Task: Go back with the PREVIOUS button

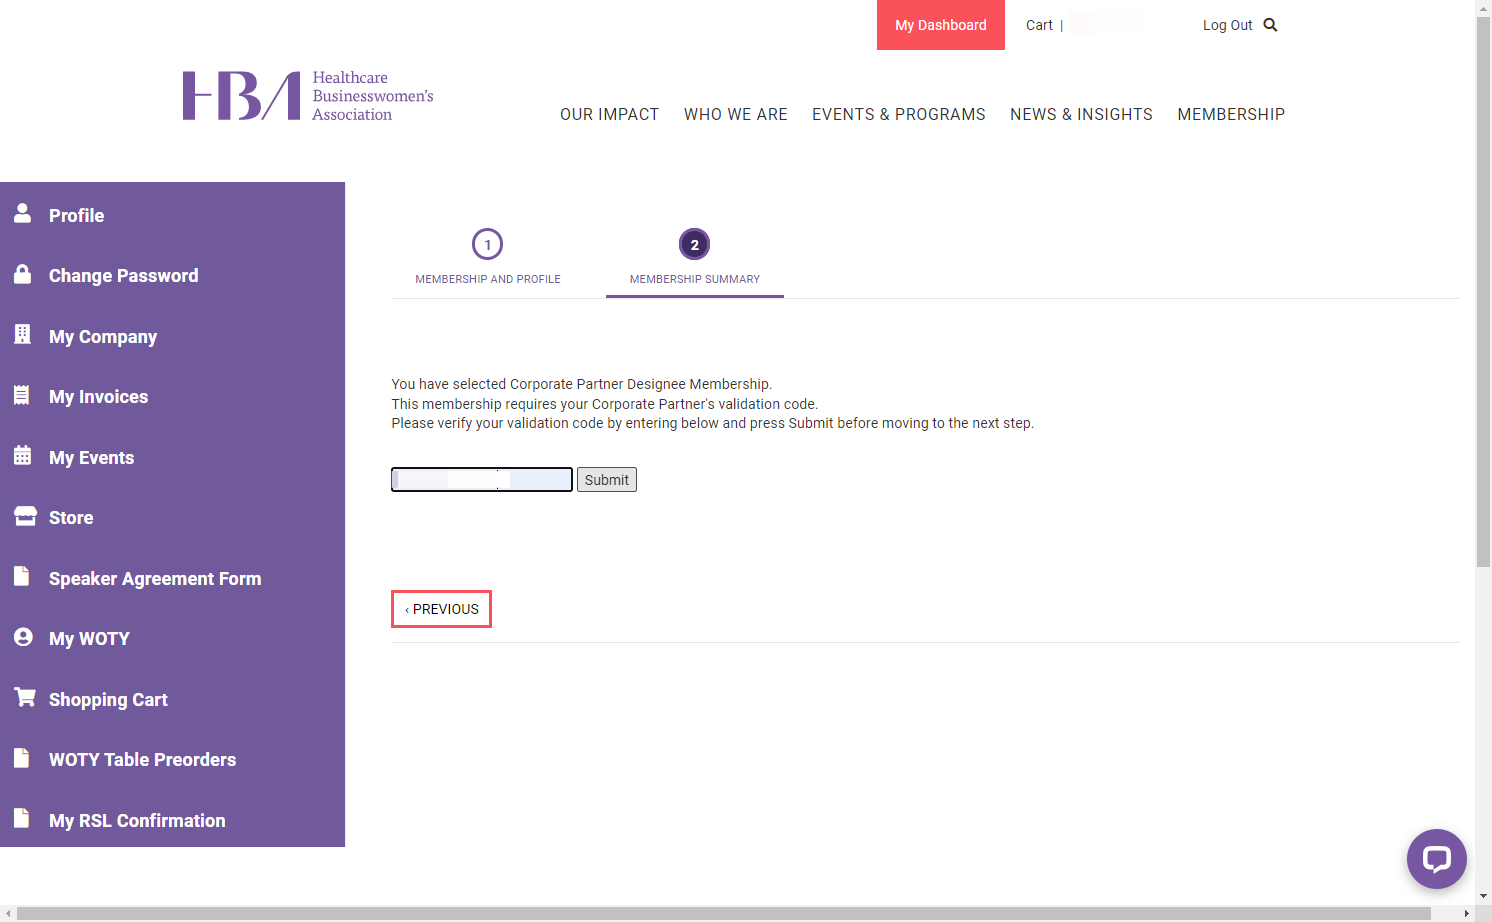Action: click(441, 609)
